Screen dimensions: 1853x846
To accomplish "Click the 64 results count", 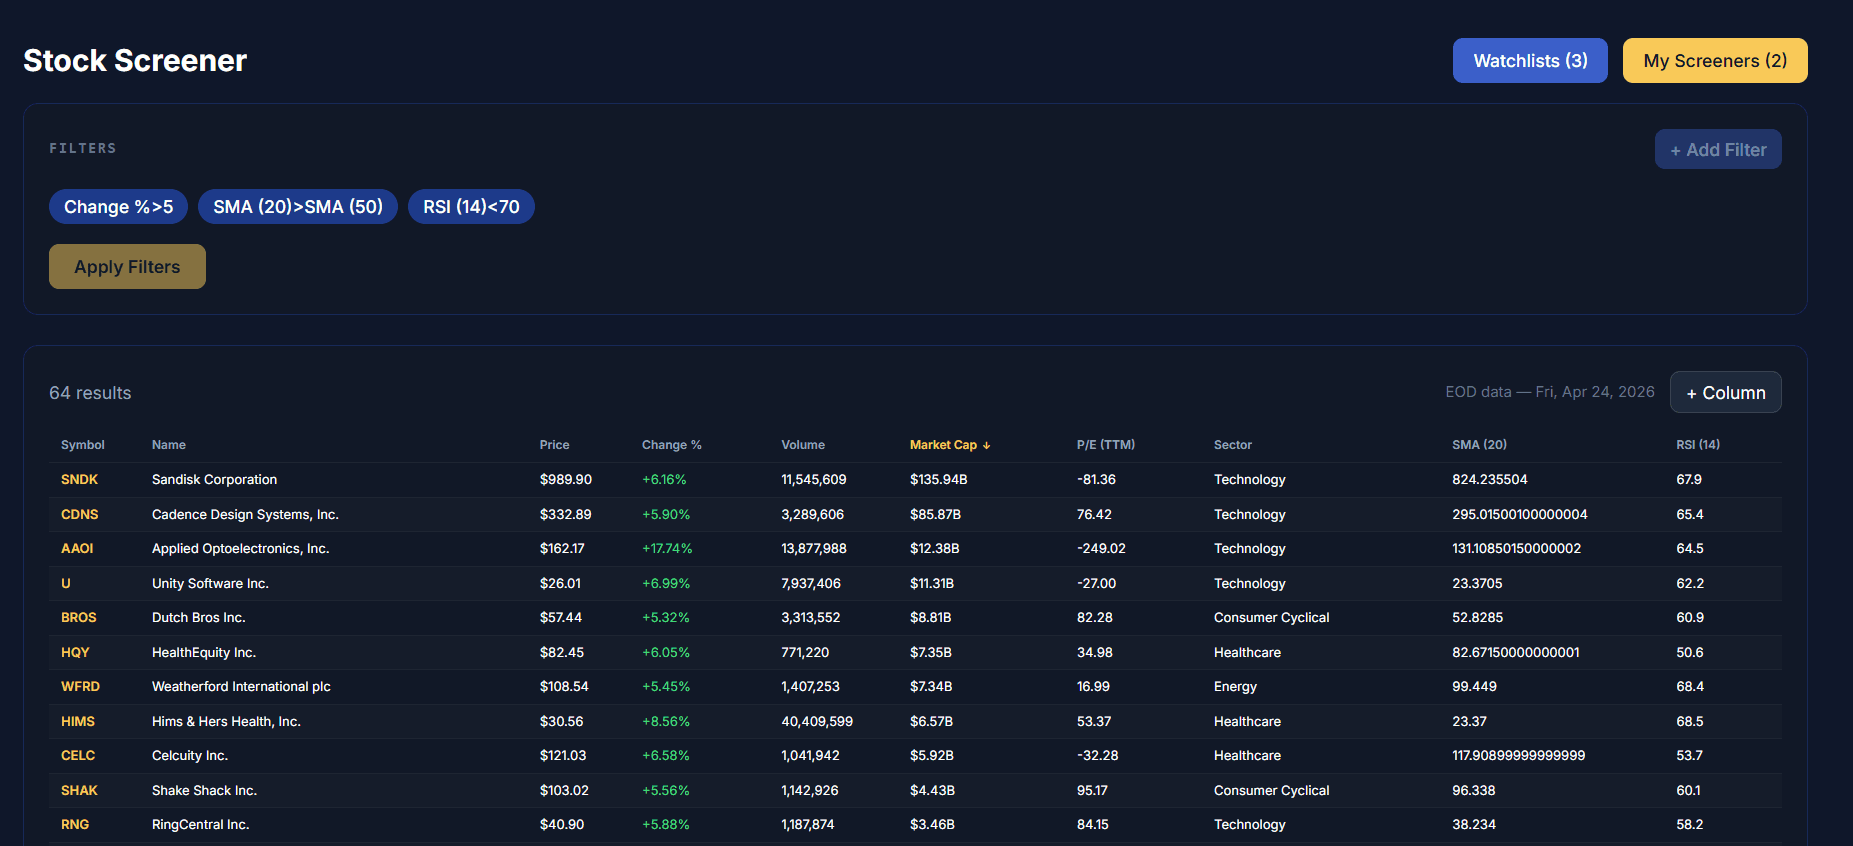I will (x=90, y=393).
